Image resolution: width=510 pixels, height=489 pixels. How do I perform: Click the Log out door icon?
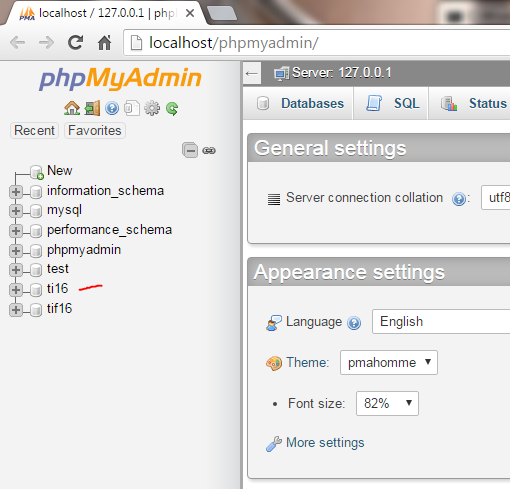(x=92, y=108)
